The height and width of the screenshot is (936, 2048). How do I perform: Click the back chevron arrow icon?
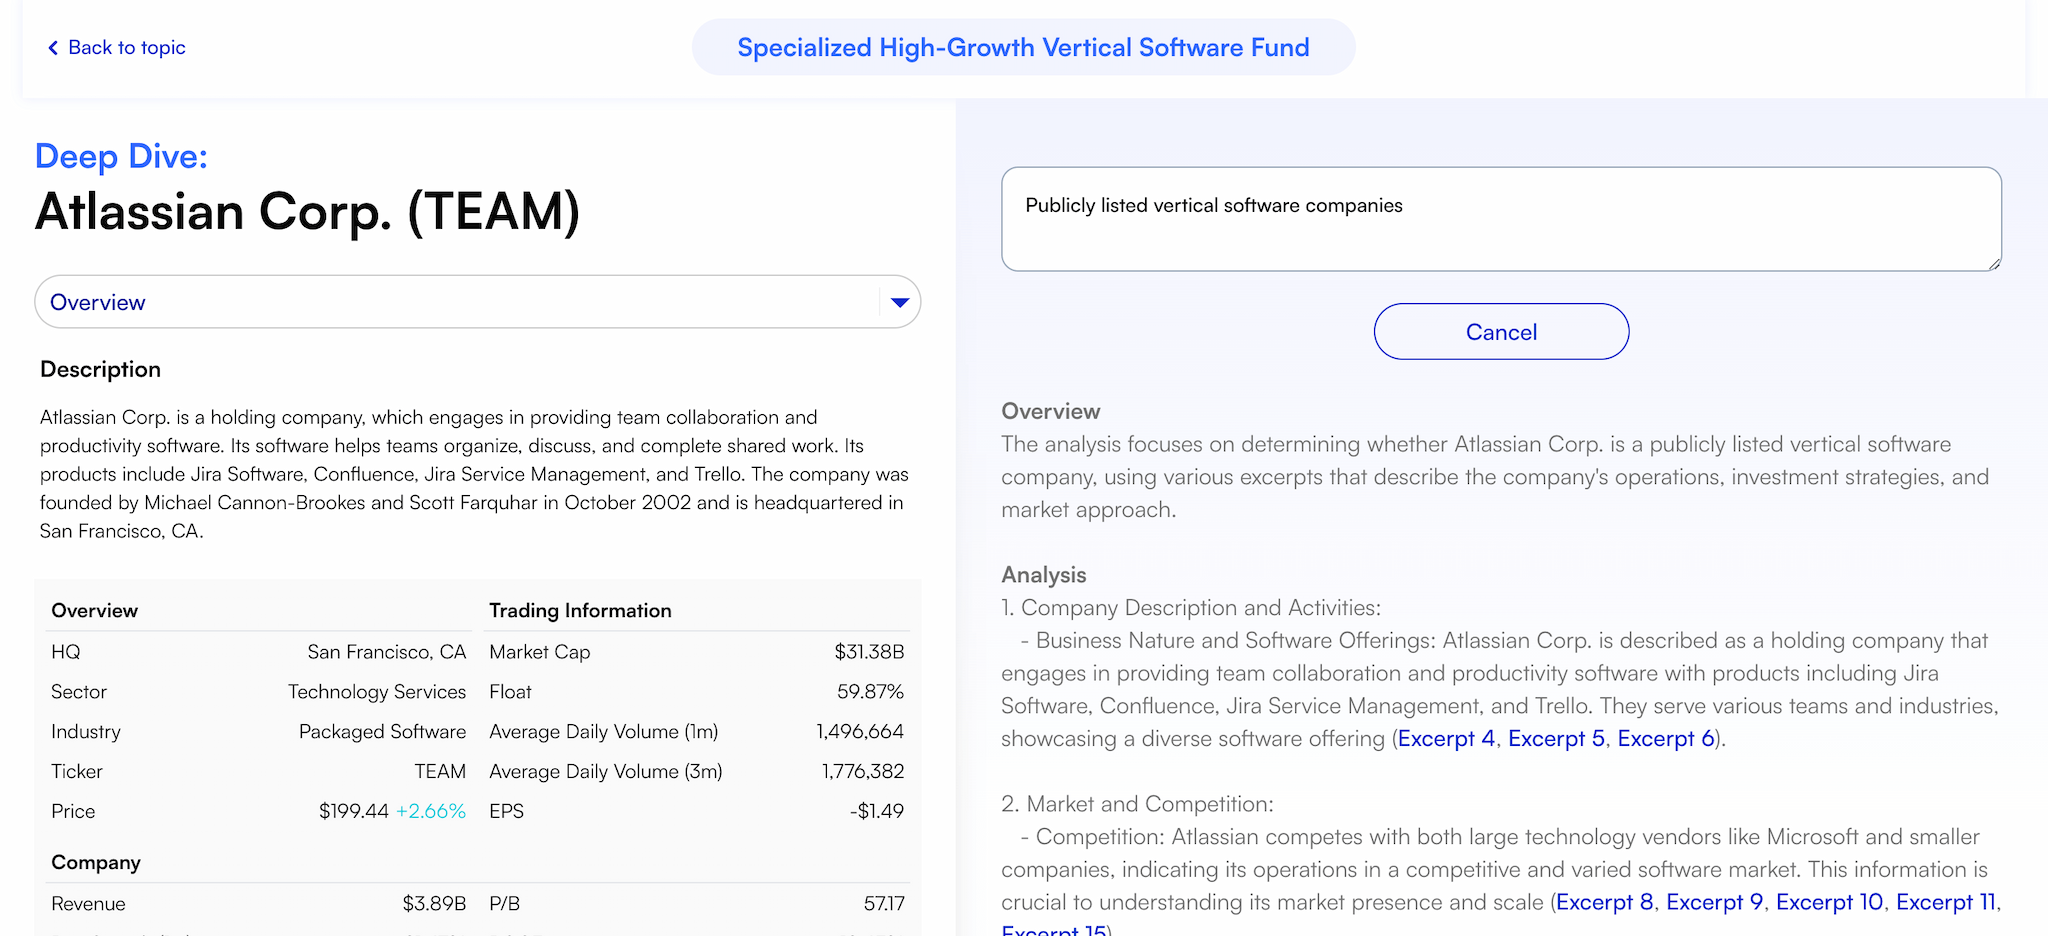tap(53, 48)
